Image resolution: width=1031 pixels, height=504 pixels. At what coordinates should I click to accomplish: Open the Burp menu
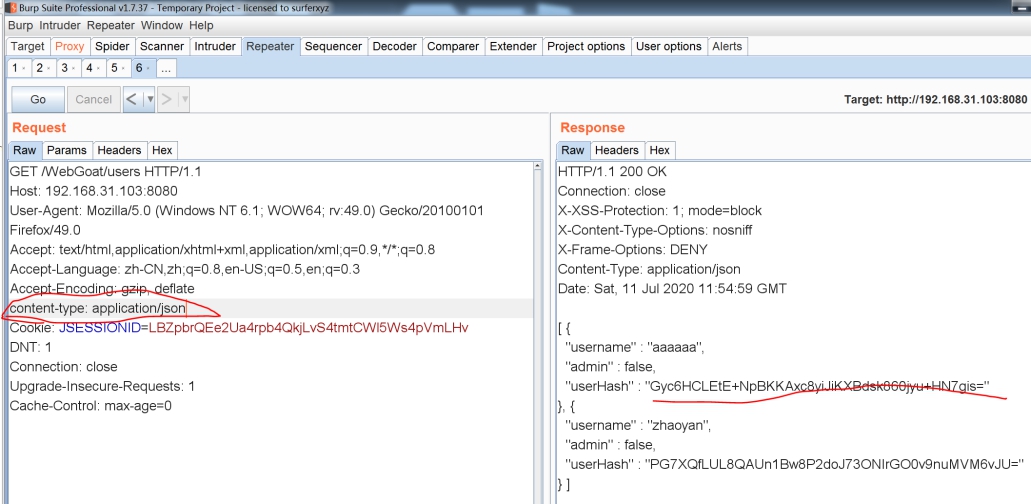click(20, 26)
